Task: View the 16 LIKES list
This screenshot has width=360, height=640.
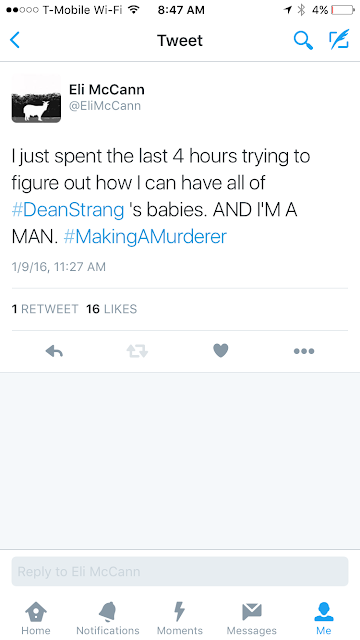Action: pyautogui.click(x=111, y=309)
